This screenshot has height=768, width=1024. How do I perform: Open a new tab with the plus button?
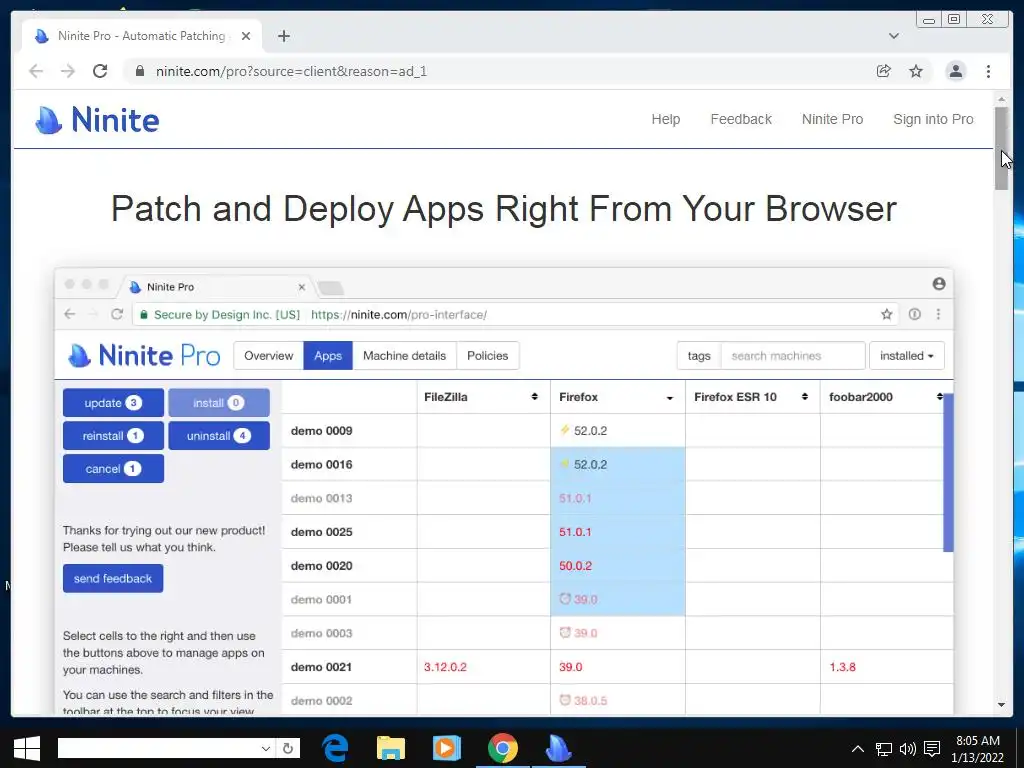click(x=283, y=36)
